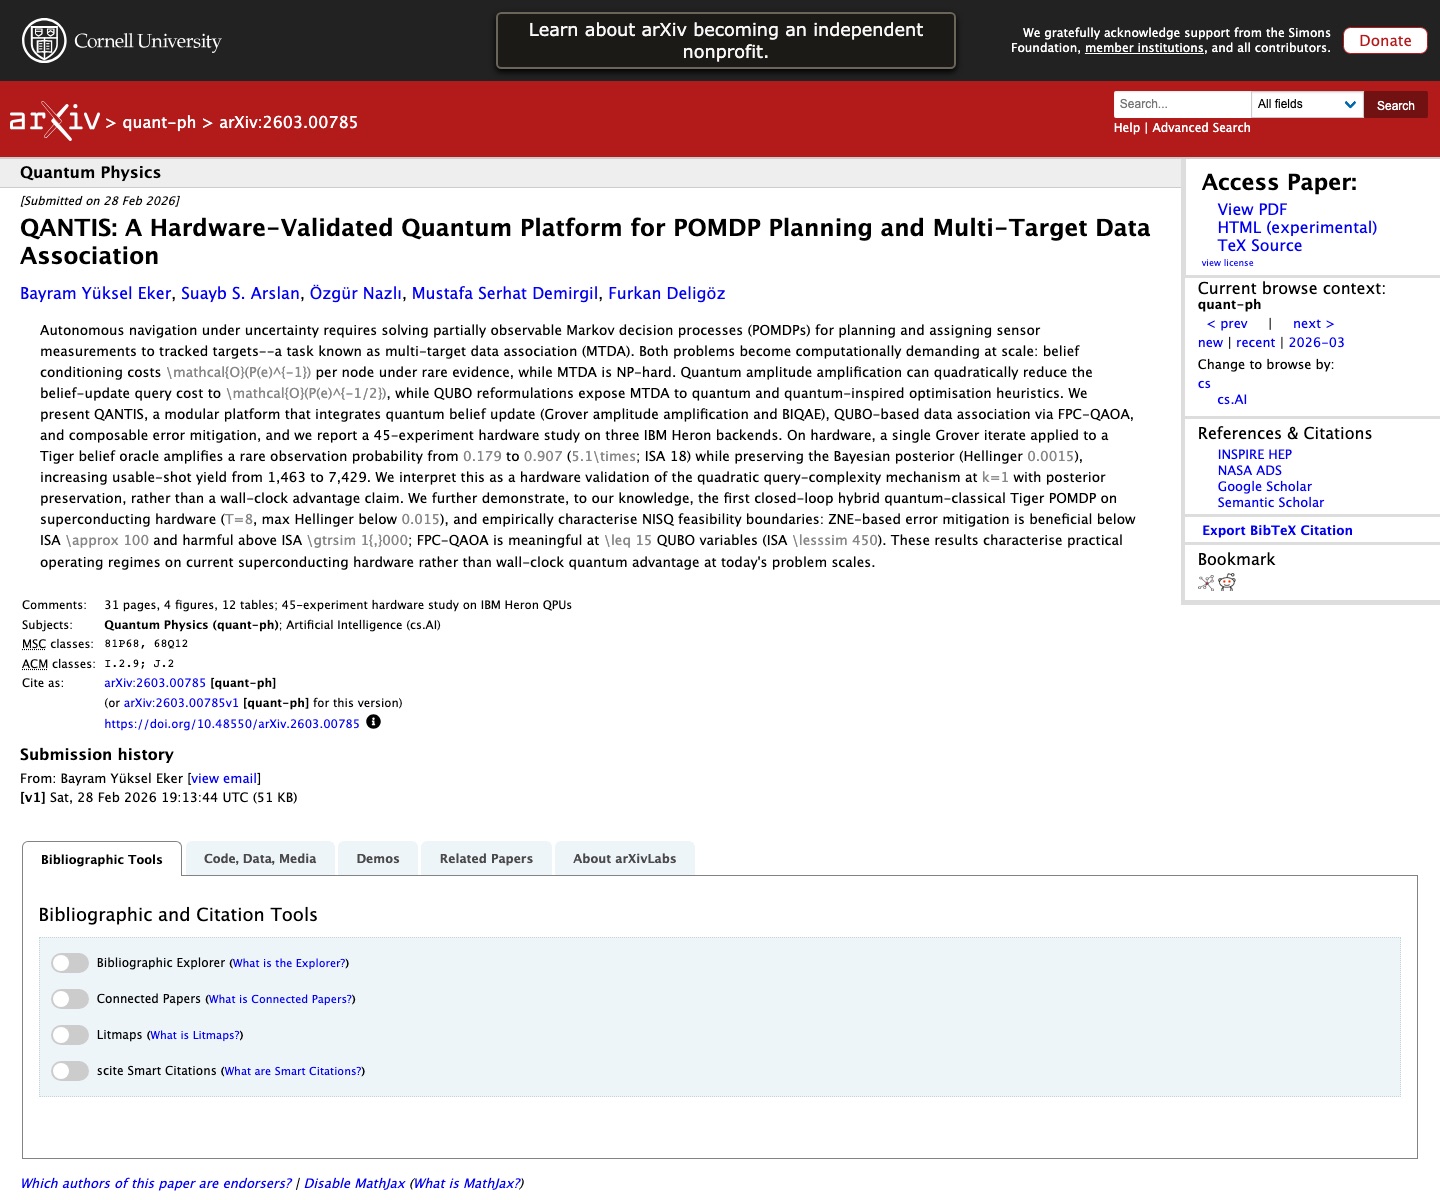
Task: Click the Donate button
Action: [1385, 41]
